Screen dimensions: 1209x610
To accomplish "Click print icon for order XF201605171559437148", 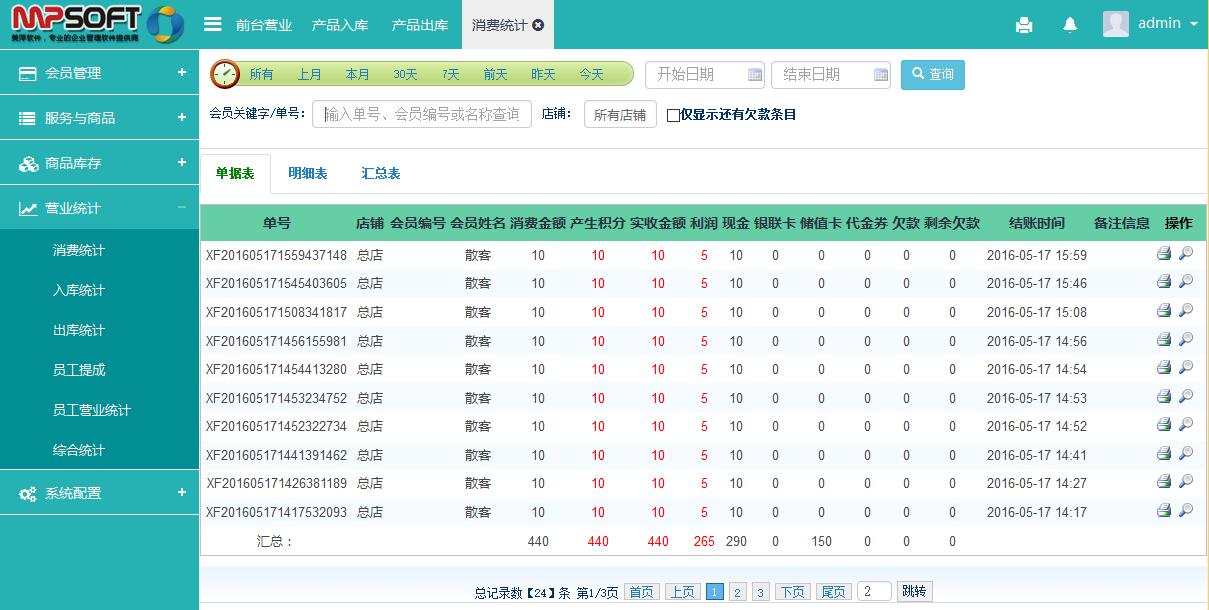I will coord(1164,254).
